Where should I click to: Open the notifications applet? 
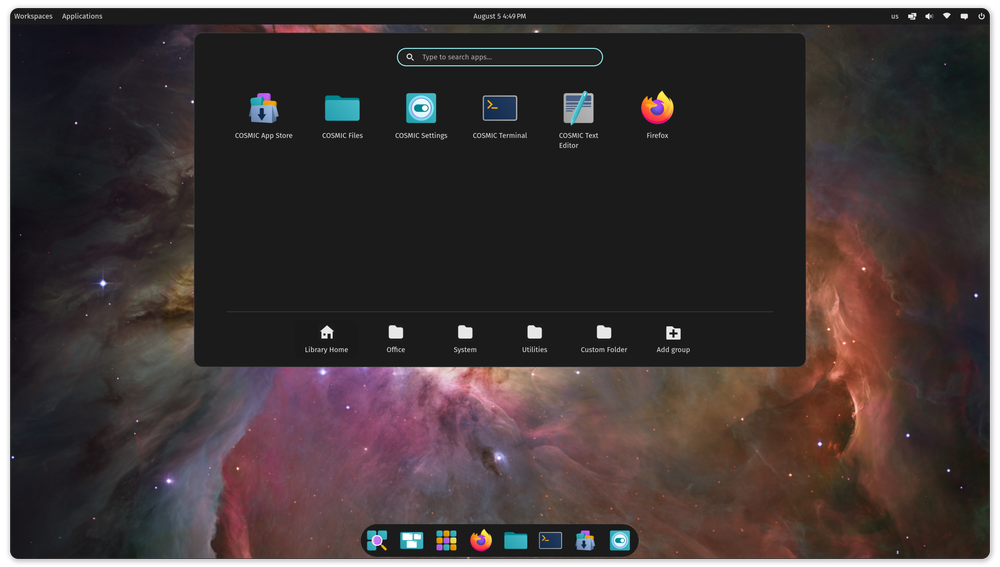pyautogui.click(x=964, y=17)
